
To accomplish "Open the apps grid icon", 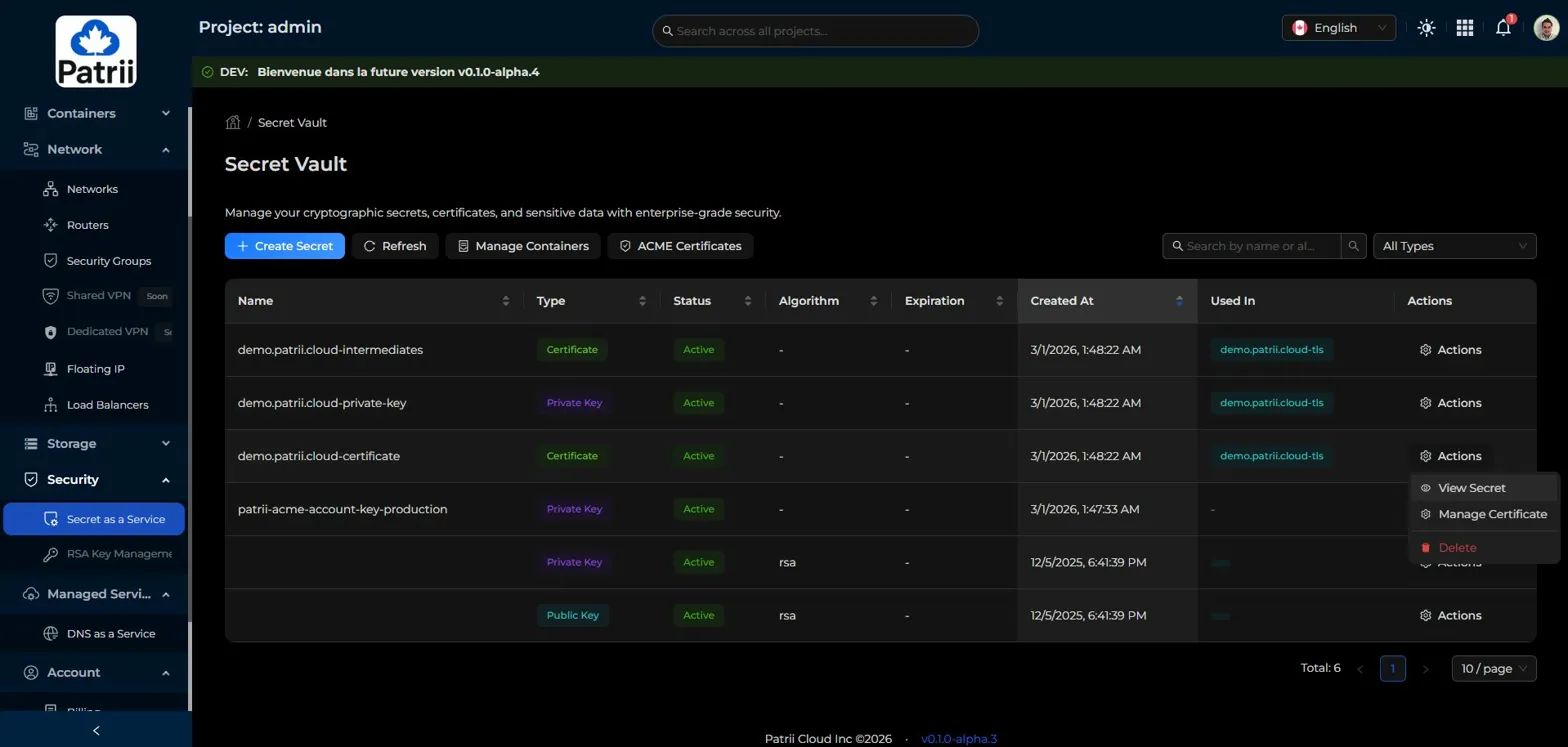I will [x=1465, y=28].
